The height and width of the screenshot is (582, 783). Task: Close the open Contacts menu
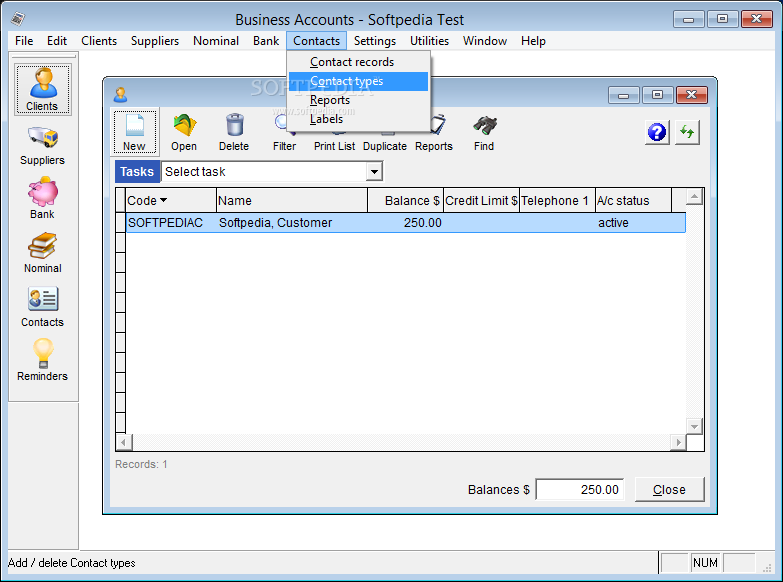pos(317,41)
